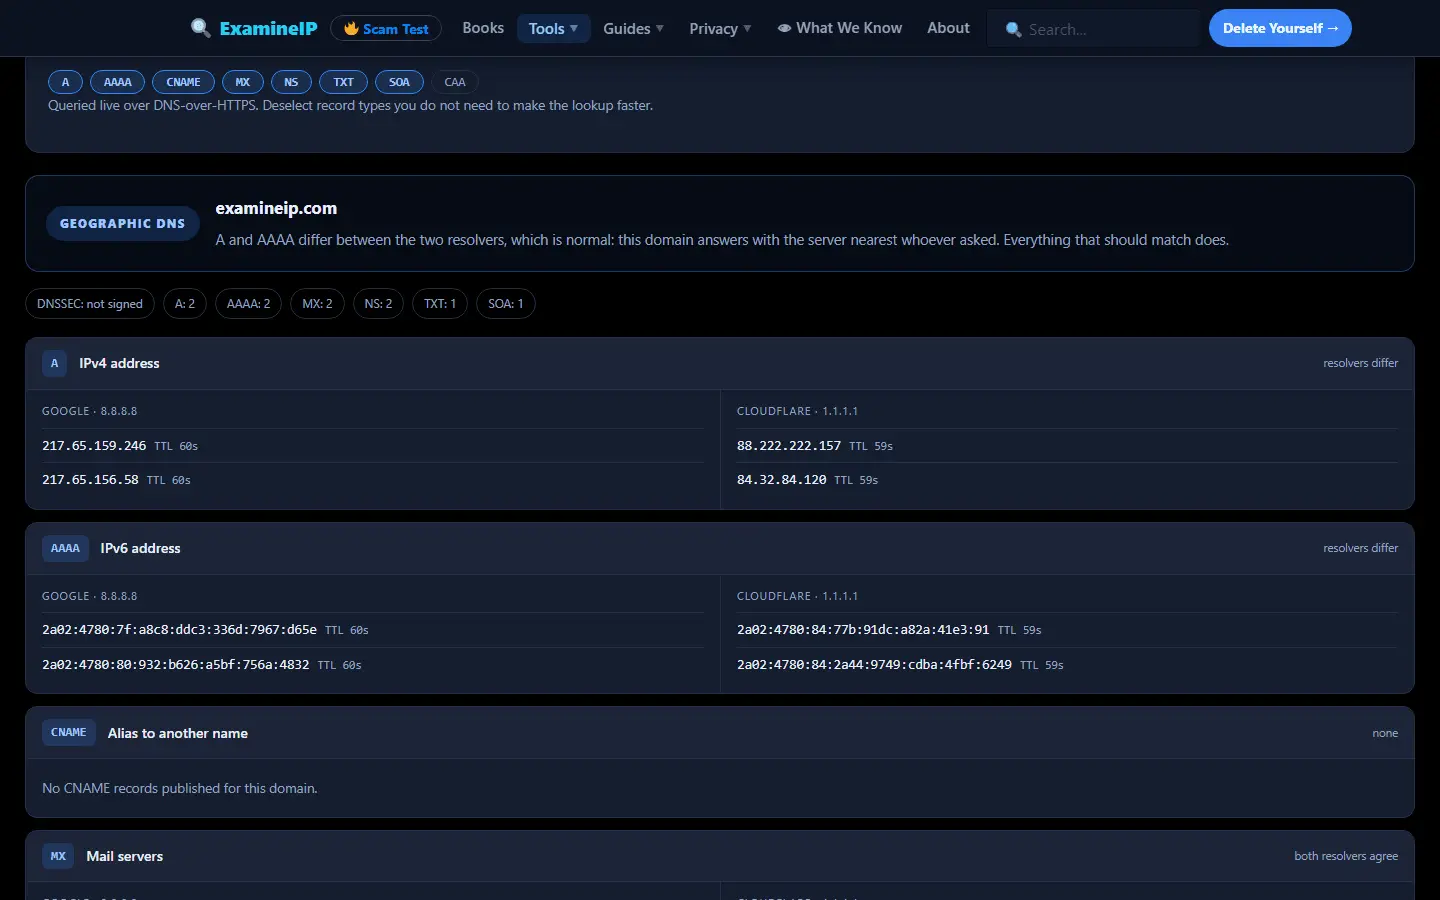Toggle the A record type filter
This screenshot has height=900, width=1440.
tap(66, 82)
